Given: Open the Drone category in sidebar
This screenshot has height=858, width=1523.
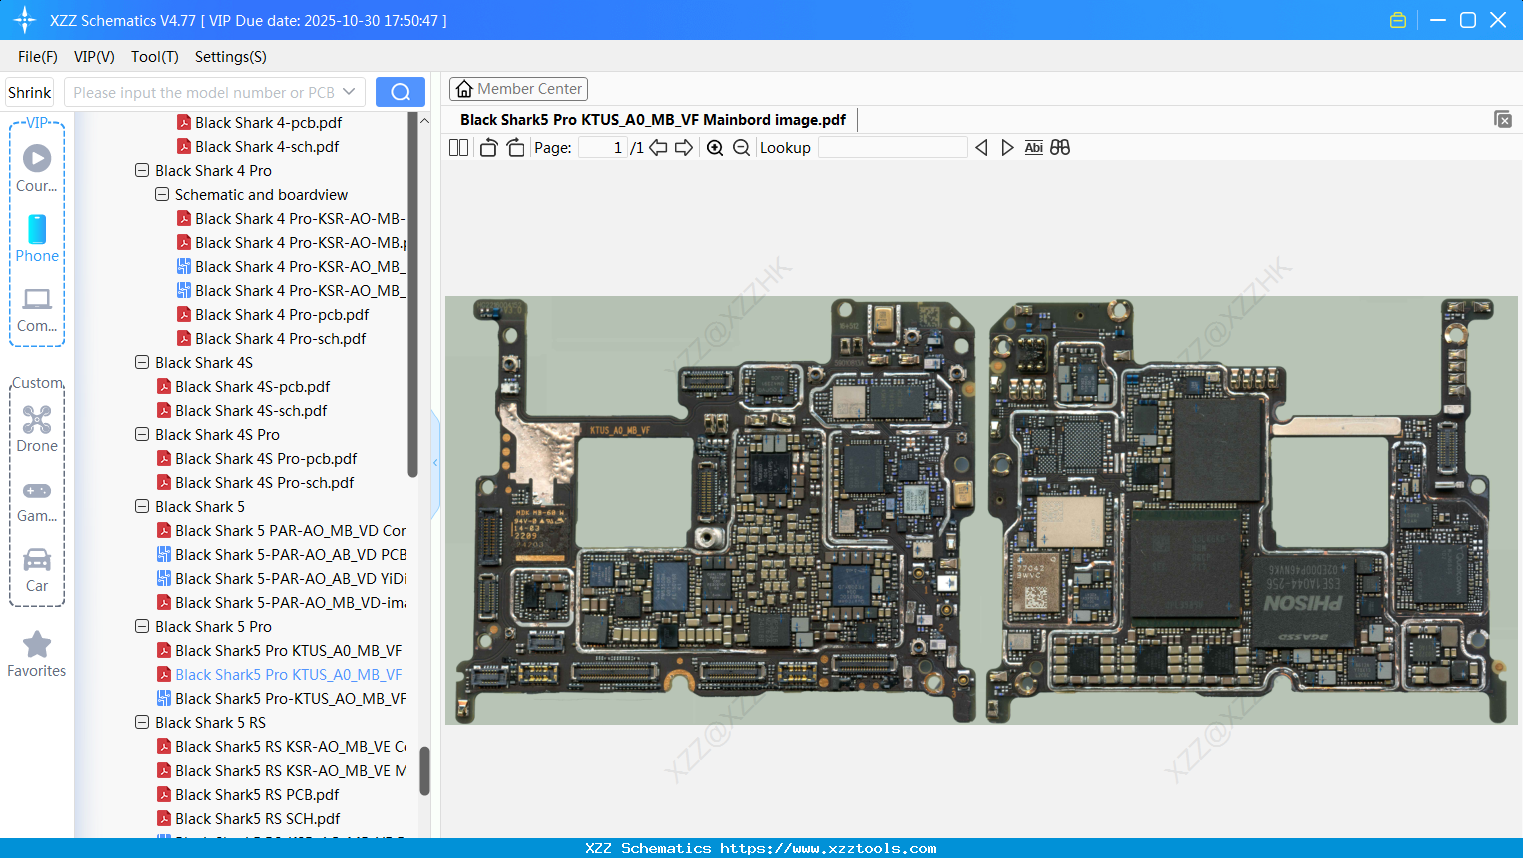Looking at the screenshot, I should [37, 429].
